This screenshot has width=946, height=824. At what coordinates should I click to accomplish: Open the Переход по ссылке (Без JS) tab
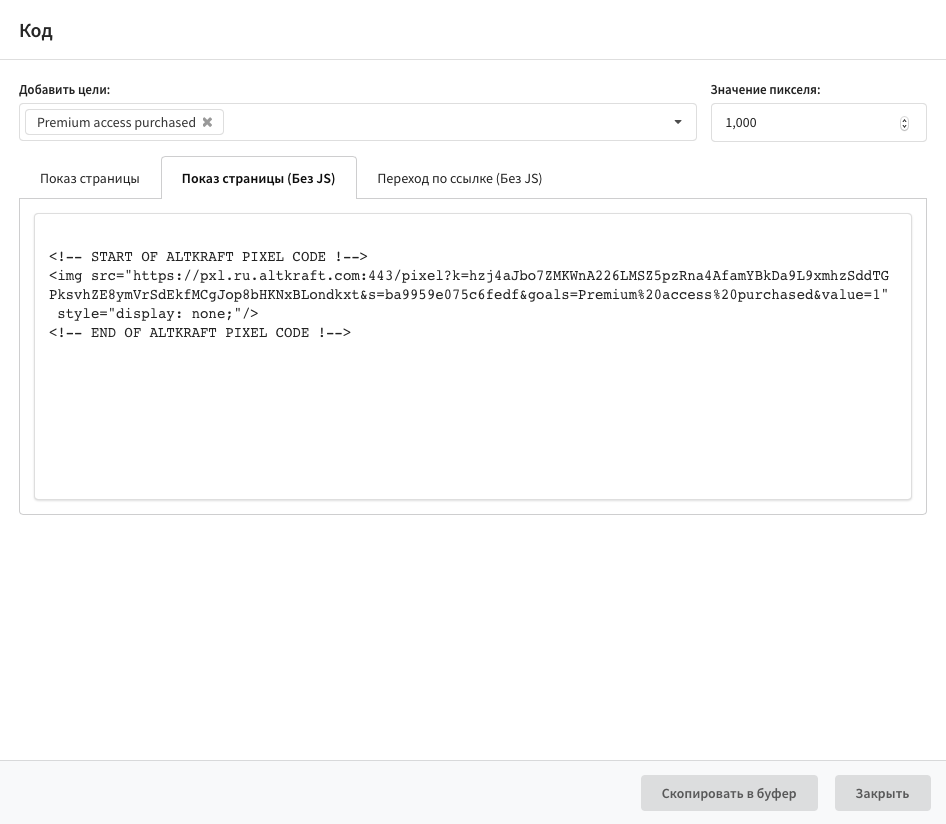(460, 179)
